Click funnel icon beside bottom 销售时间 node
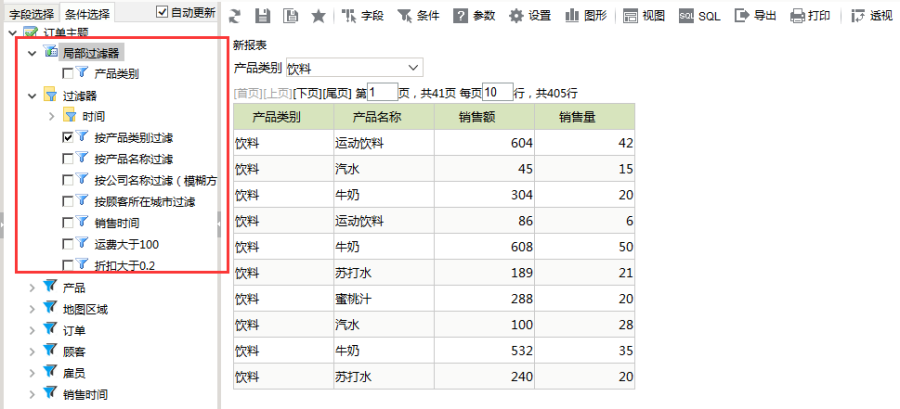900x409 pixels. coord(51,394)
